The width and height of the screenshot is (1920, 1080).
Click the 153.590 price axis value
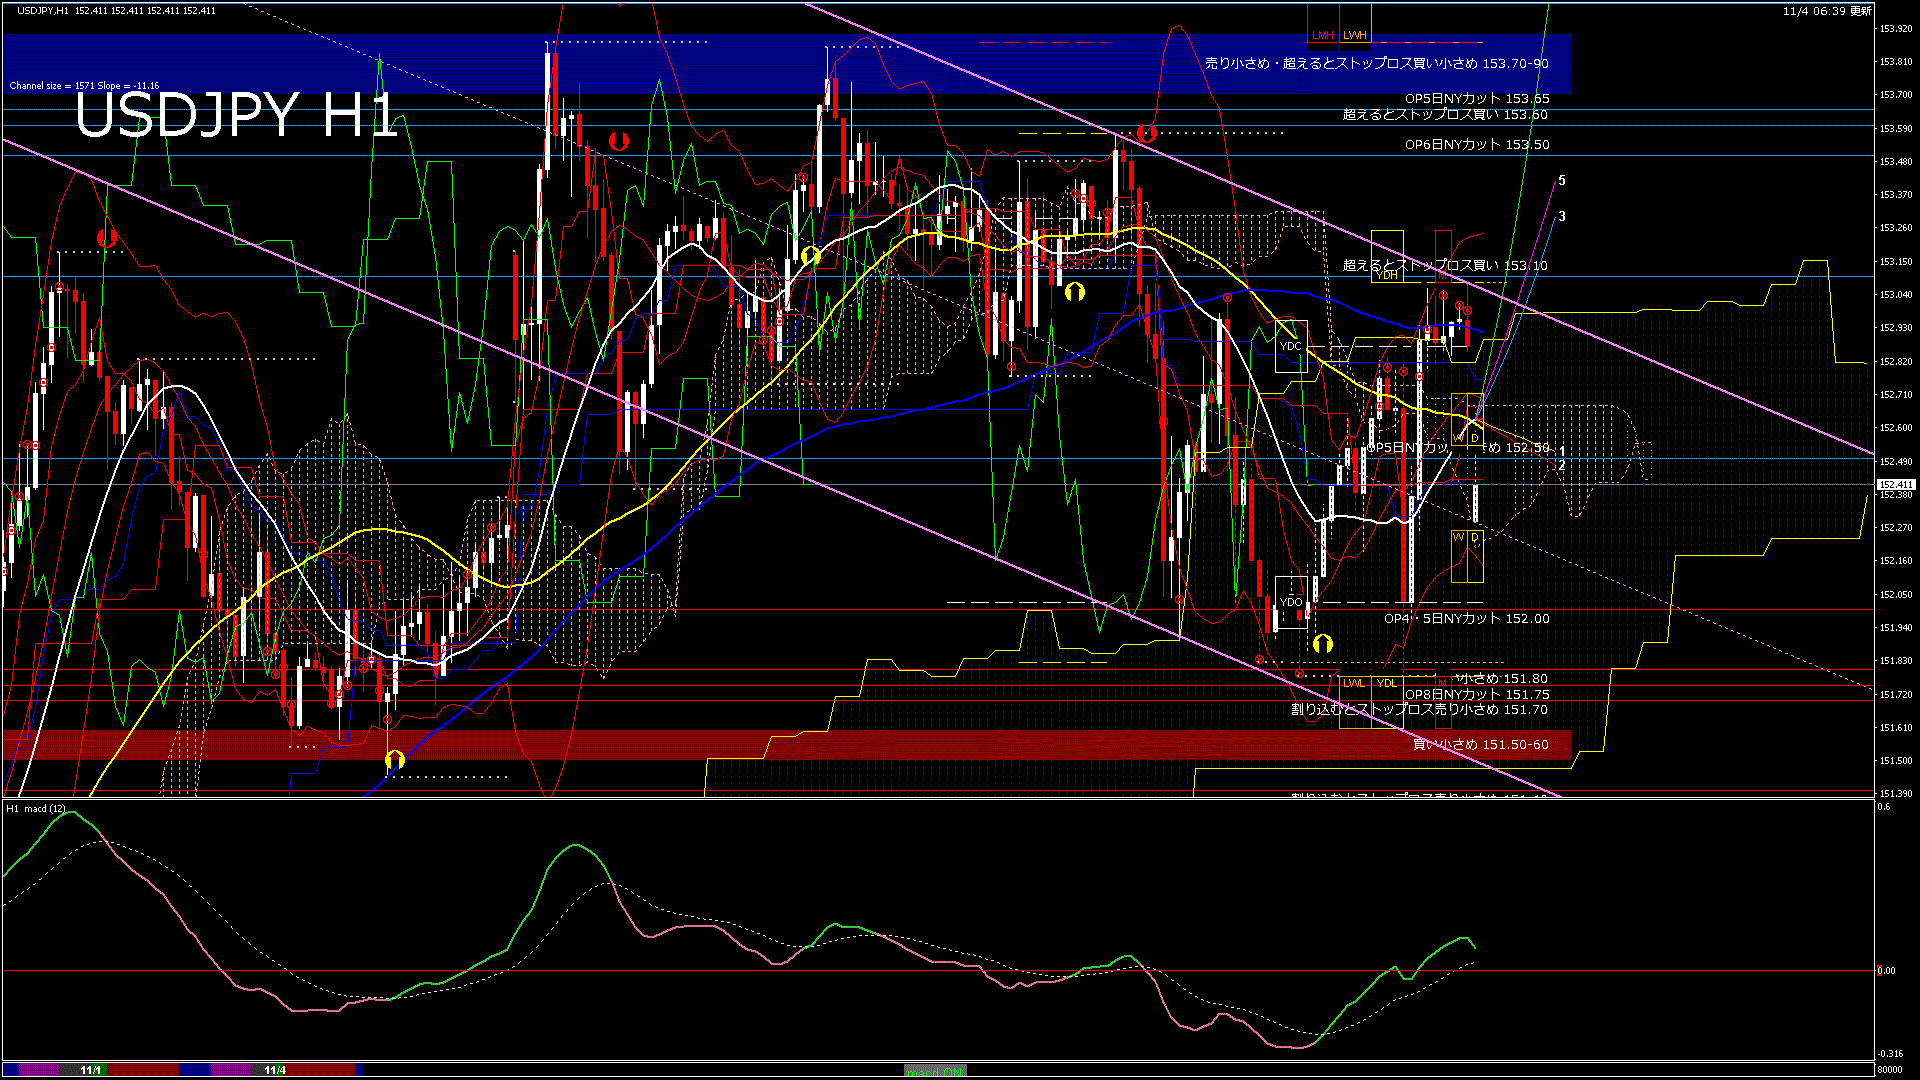(1896, 129)
